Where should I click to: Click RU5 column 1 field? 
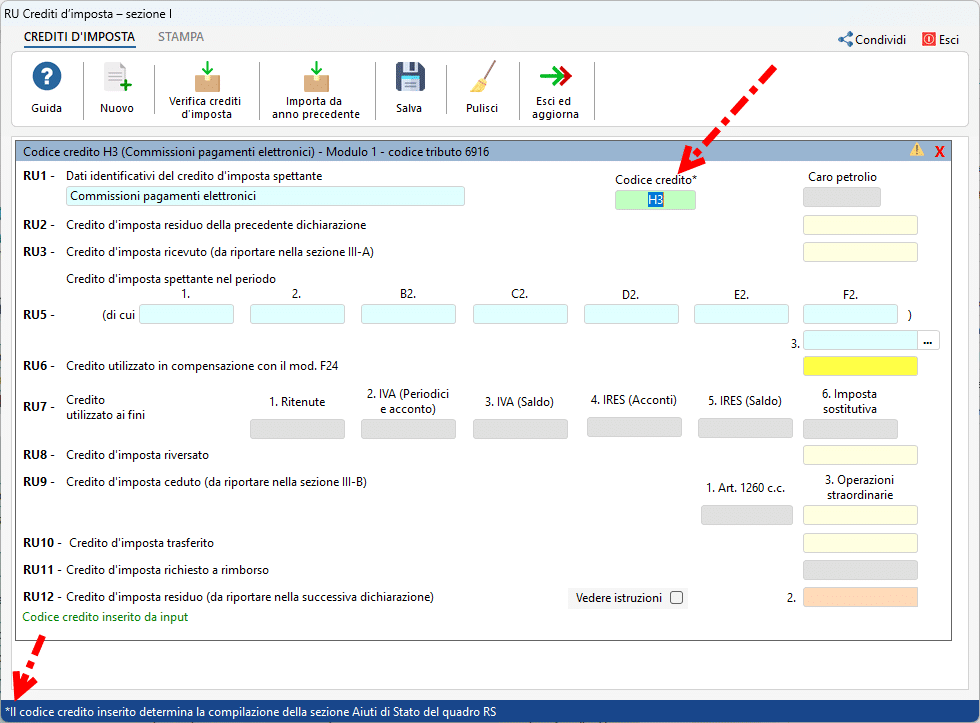(186, 314)
